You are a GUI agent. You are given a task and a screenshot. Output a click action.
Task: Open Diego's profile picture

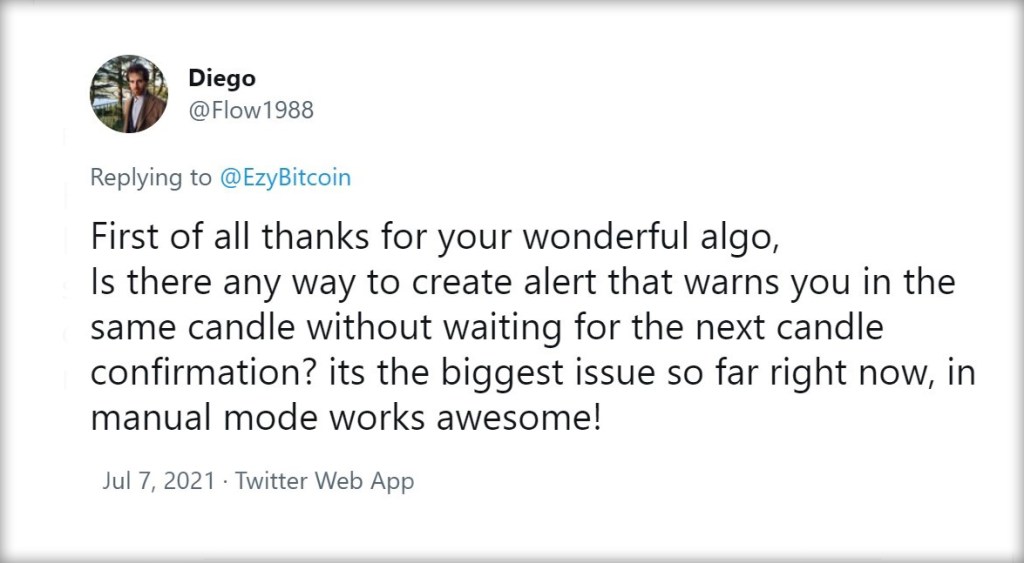[129, 94]
